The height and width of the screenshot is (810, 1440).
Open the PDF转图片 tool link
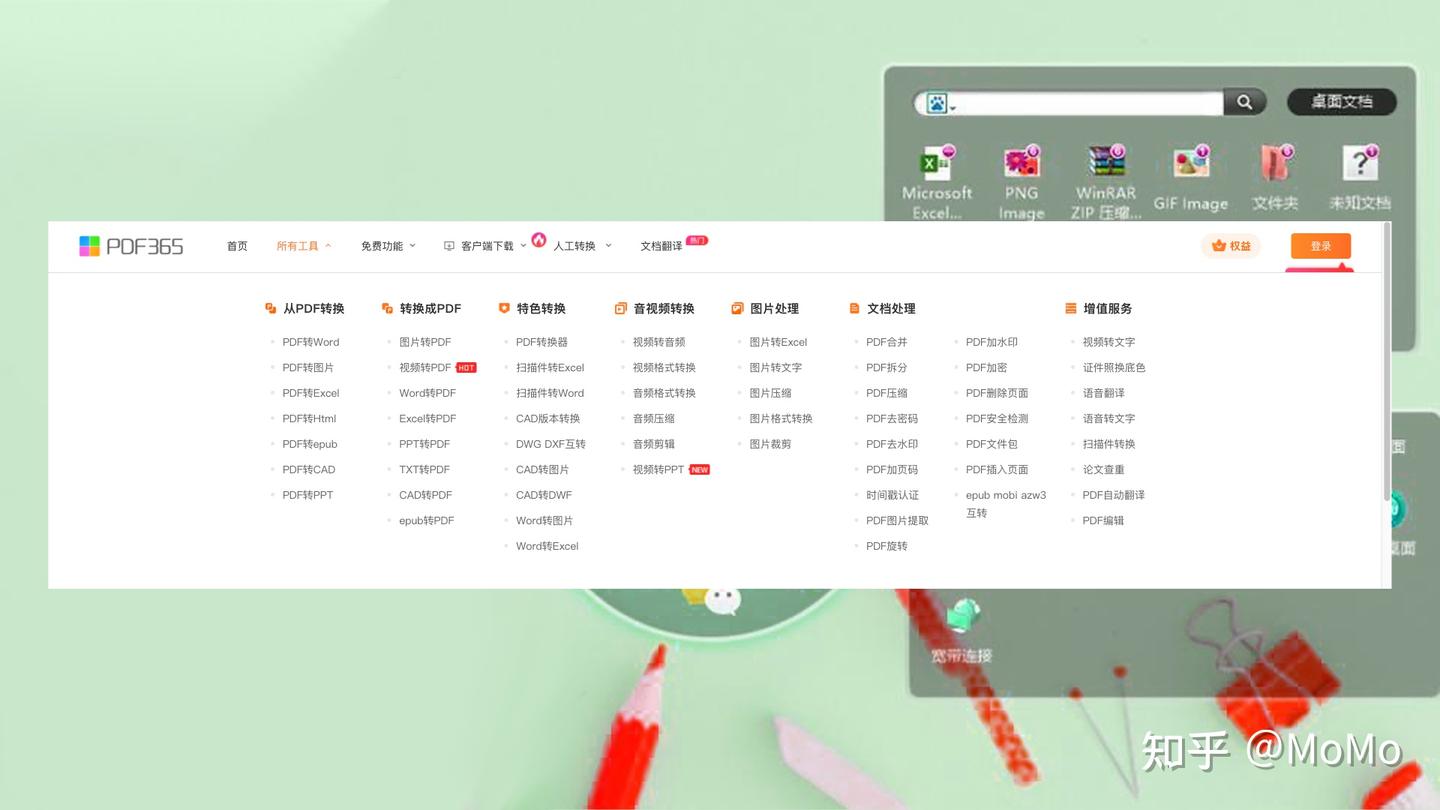(x=308, y=368)
